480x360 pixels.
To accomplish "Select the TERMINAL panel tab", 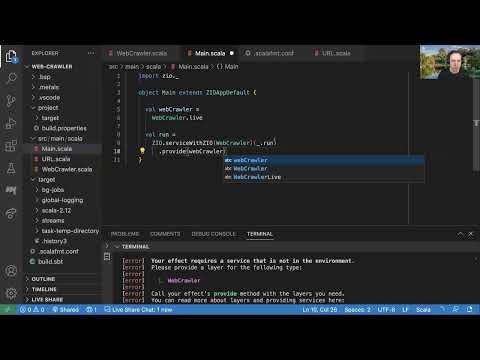I will pos(260,234).
